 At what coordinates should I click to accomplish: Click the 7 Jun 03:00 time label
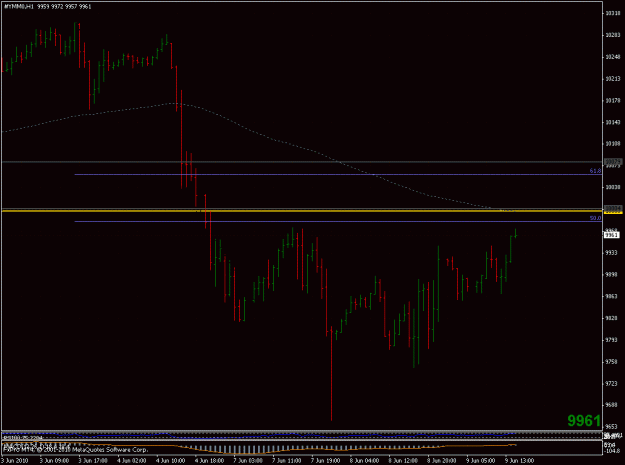click(x=248, y=461)
